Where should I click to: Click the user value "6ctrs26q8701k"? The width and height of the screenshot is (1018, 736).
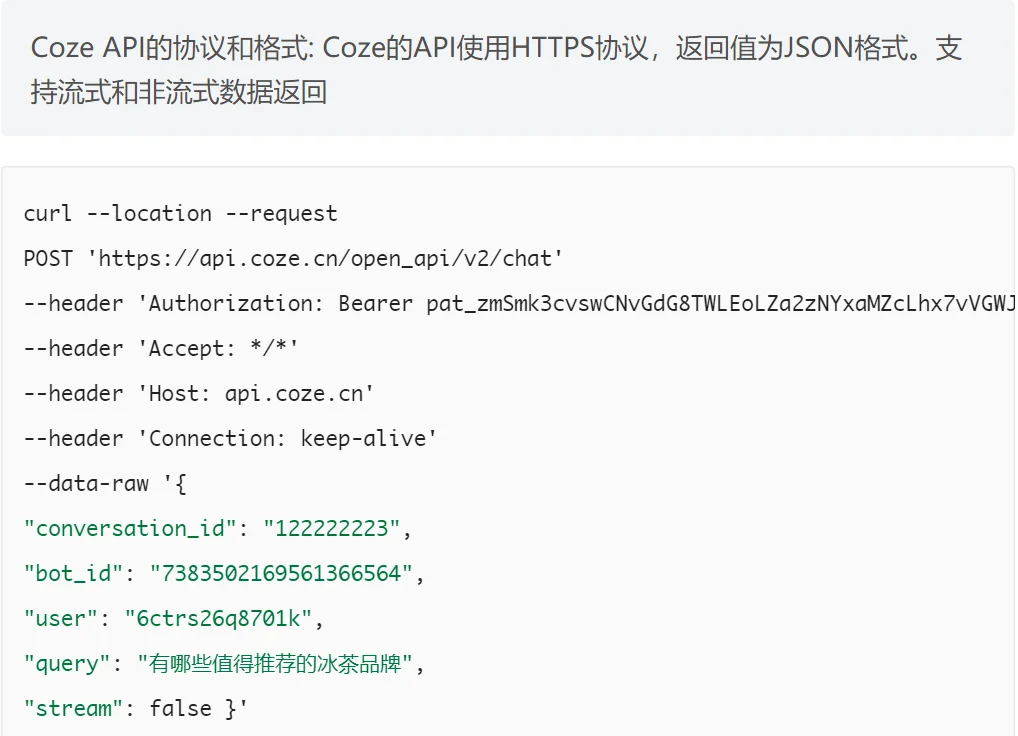218,619
